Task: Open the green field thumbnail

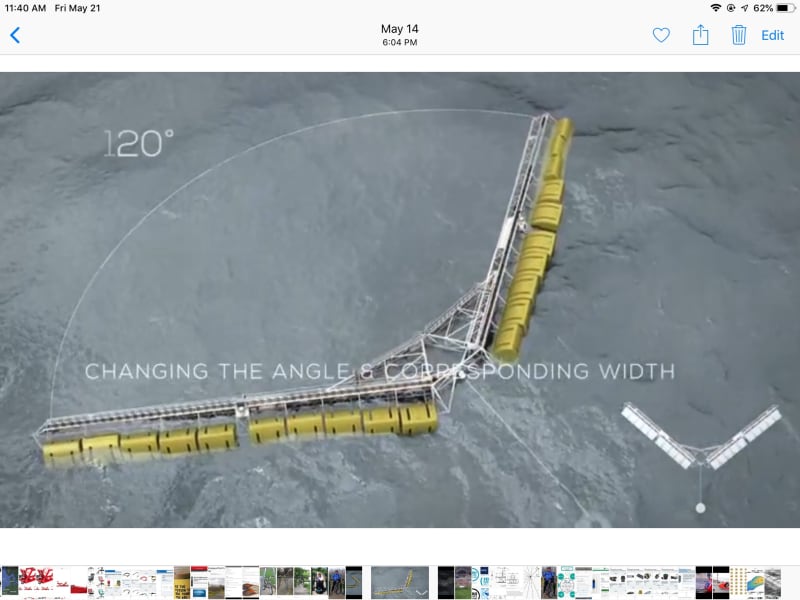Action: tap(463, 583)
